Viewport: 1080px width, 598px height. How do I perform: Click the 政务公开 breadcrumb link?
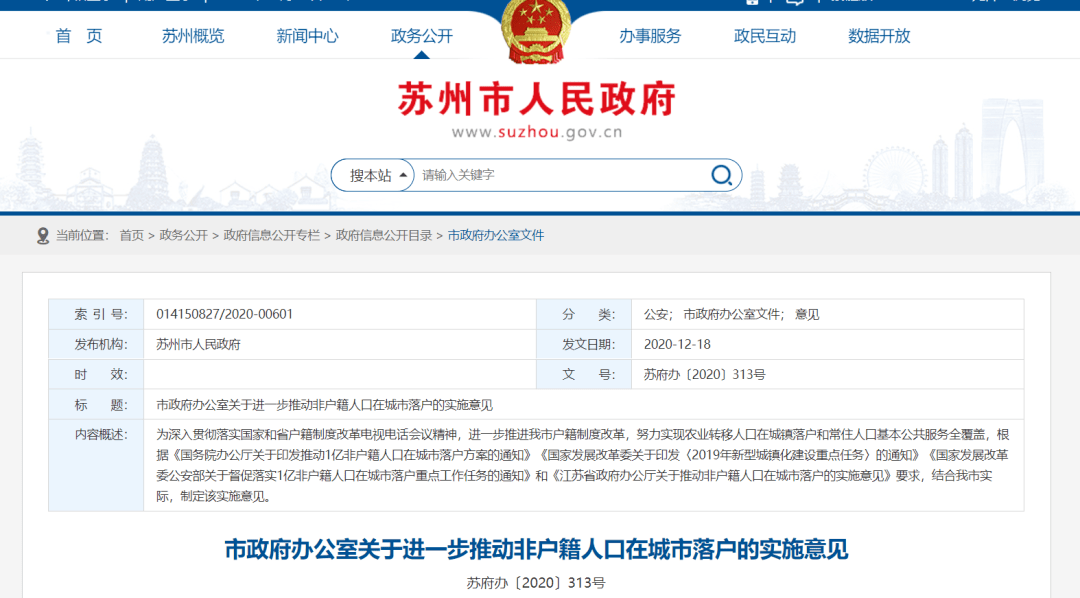[183, 236]
